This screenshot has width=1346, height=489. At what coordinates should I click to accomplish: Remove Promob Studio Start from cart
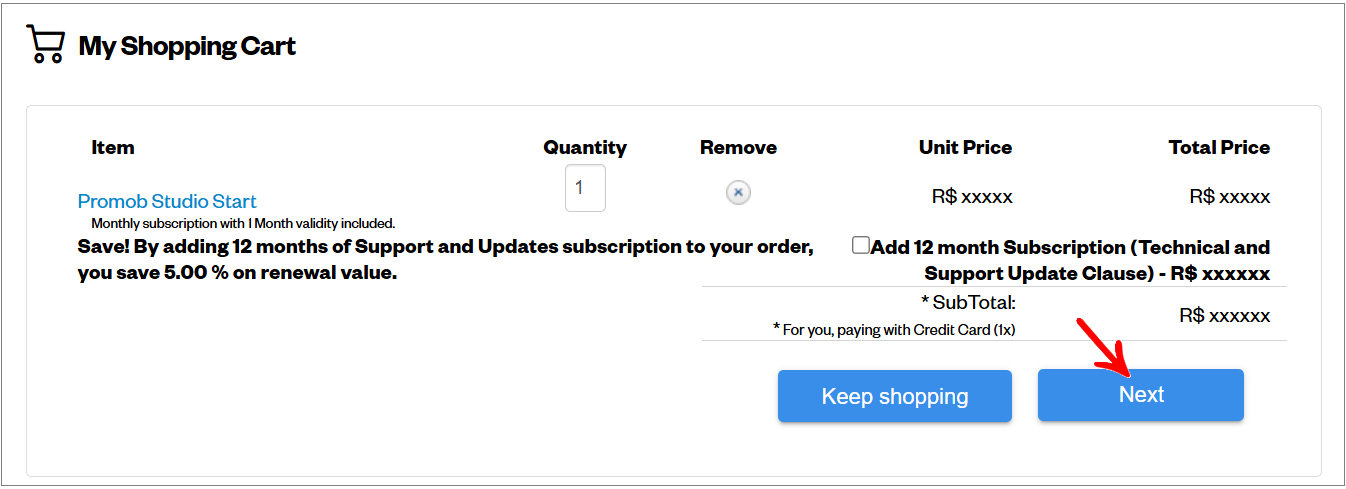738,193
